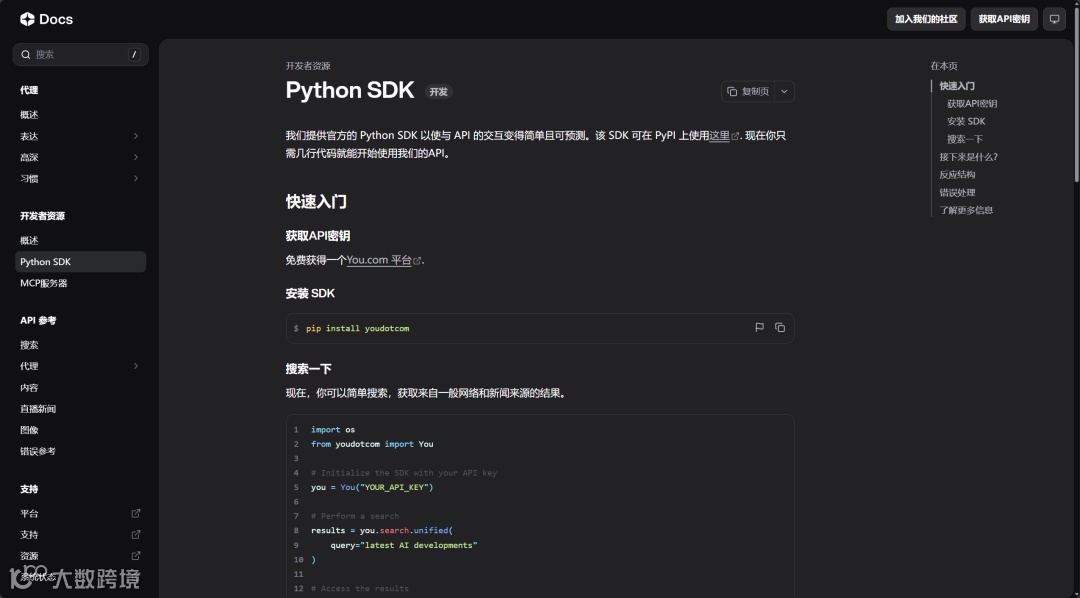
Task: Click the 开发 badge beside title
Action: 438,92
